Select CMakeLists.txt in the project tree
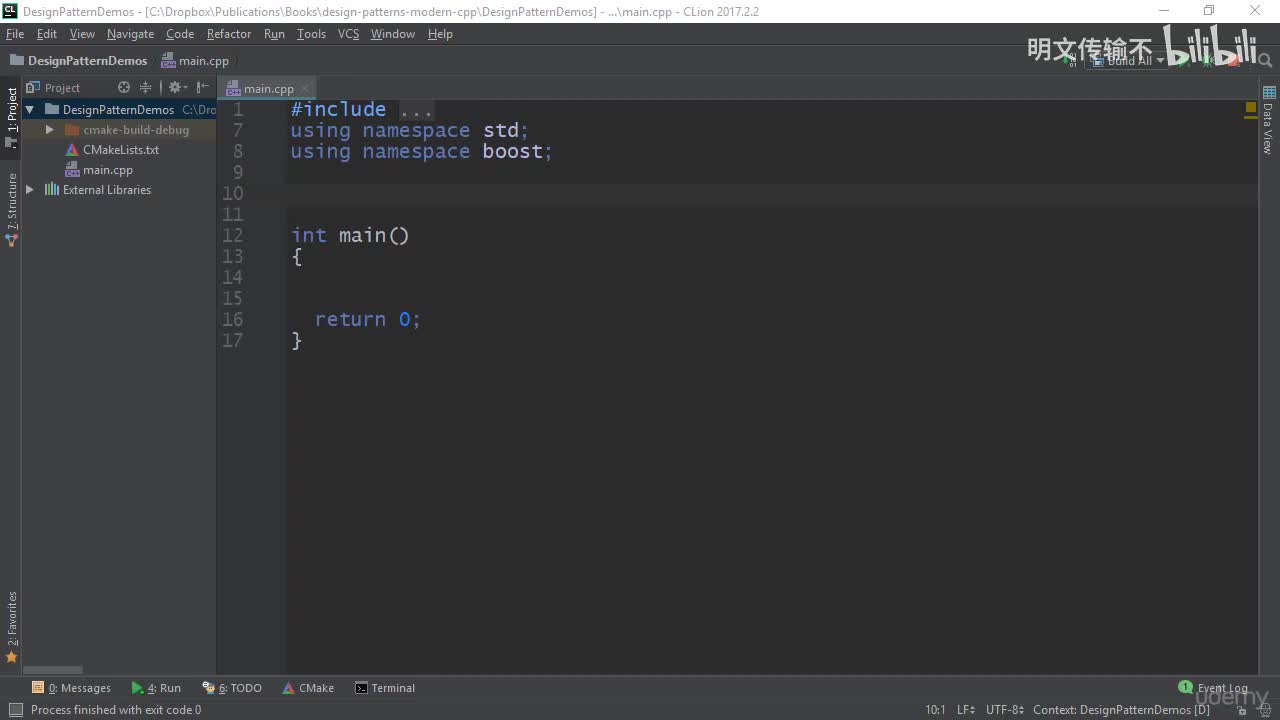The height and width of the screenshot is (720, 1280). pos(112,150)
